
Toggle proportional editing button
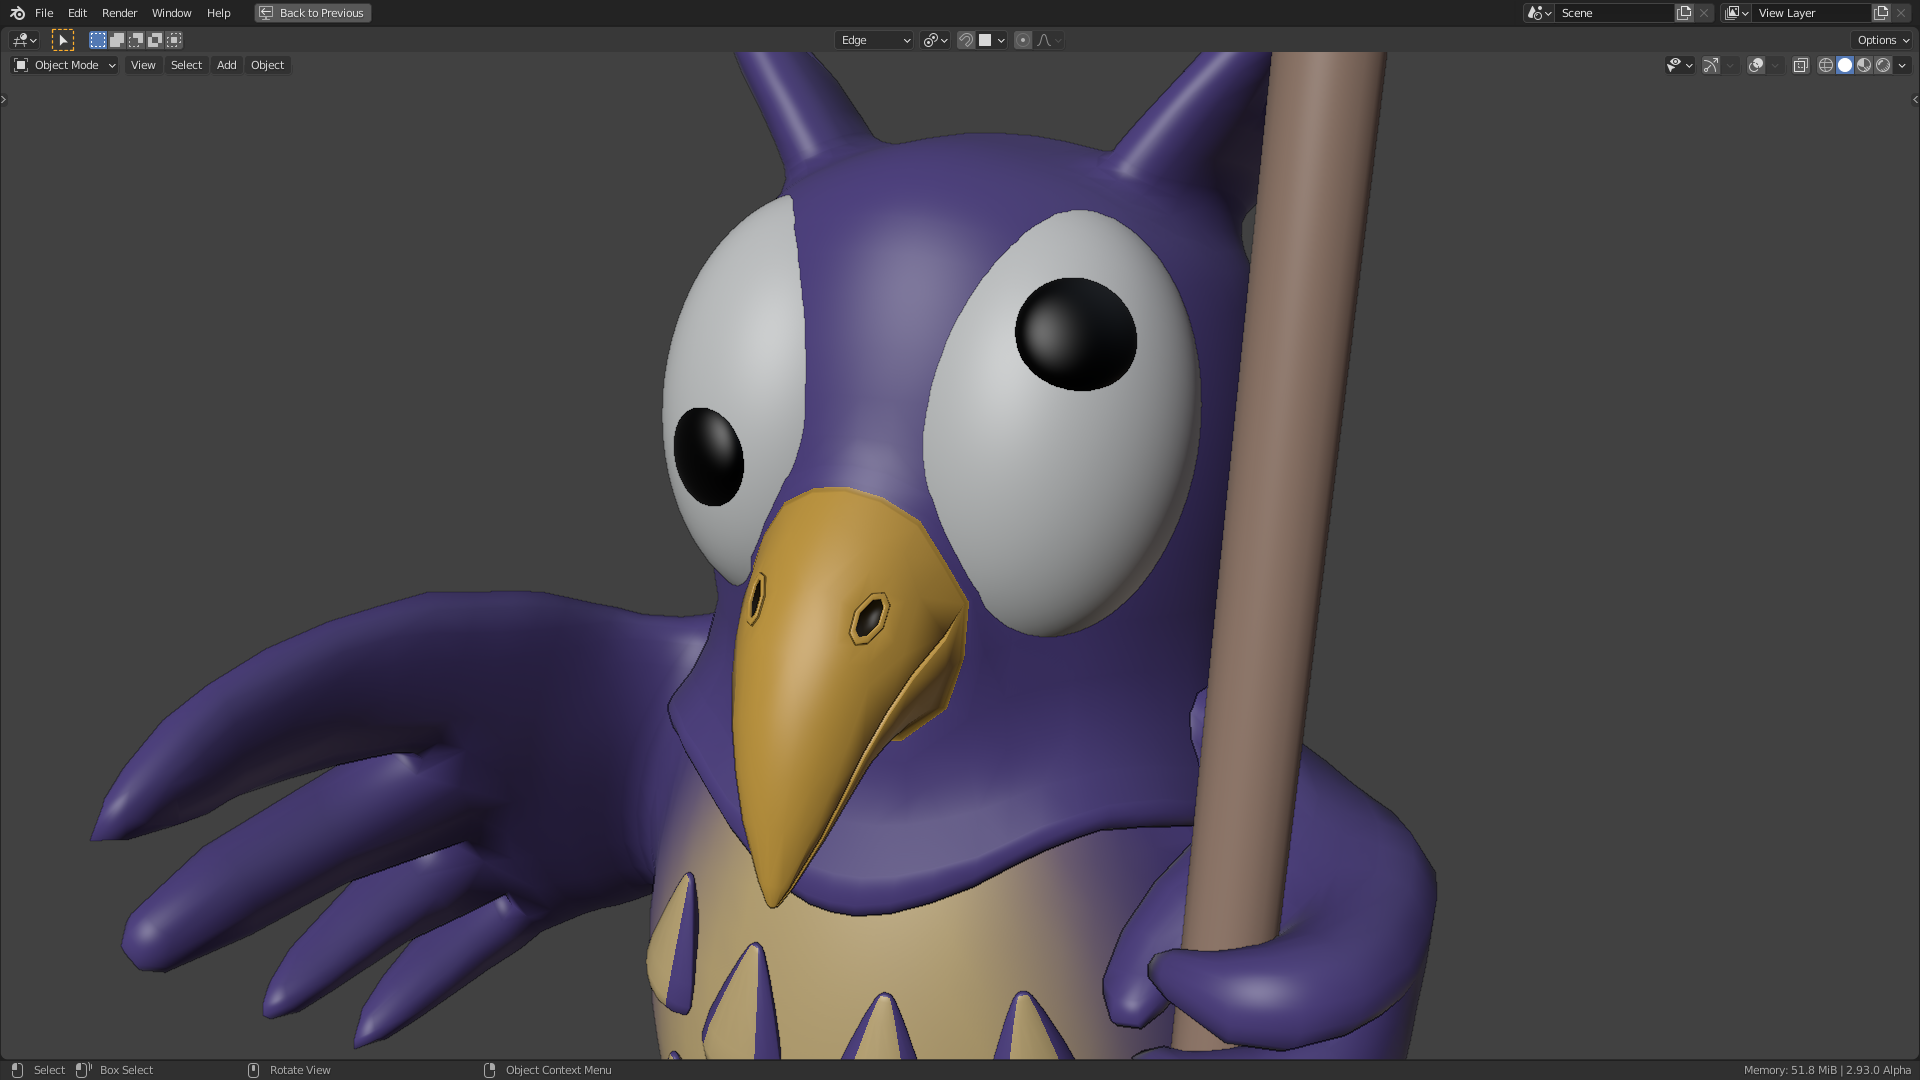click(1023, 40)
